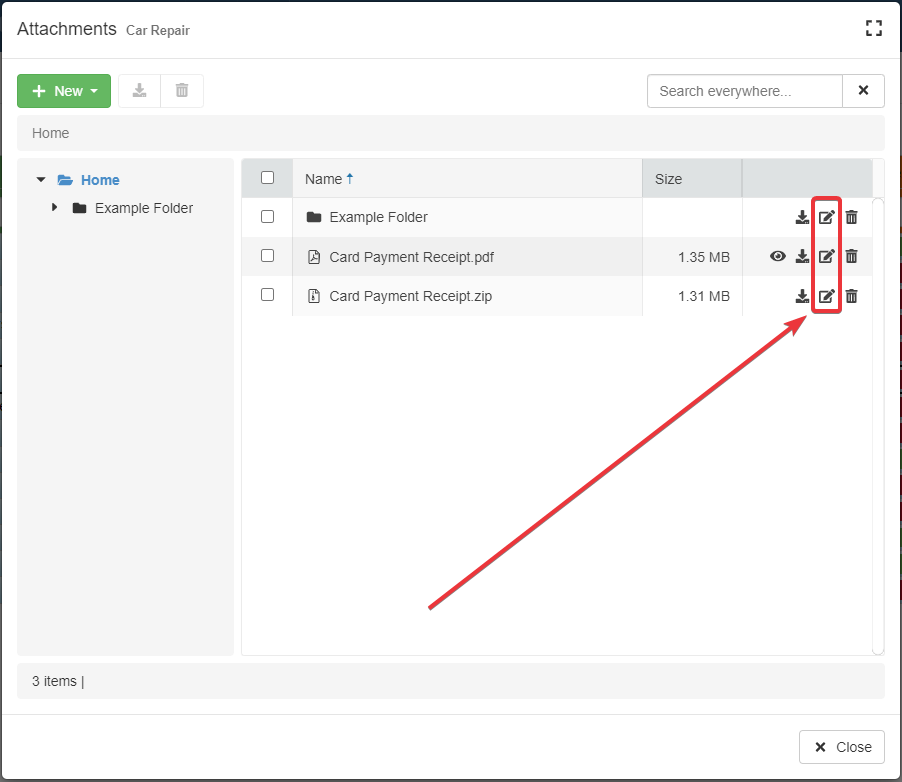The width and height of the screenshot is (902, 782).
Task: Focus the Search everywhere field
Action: pyautogui.click(x=744, y=91)
